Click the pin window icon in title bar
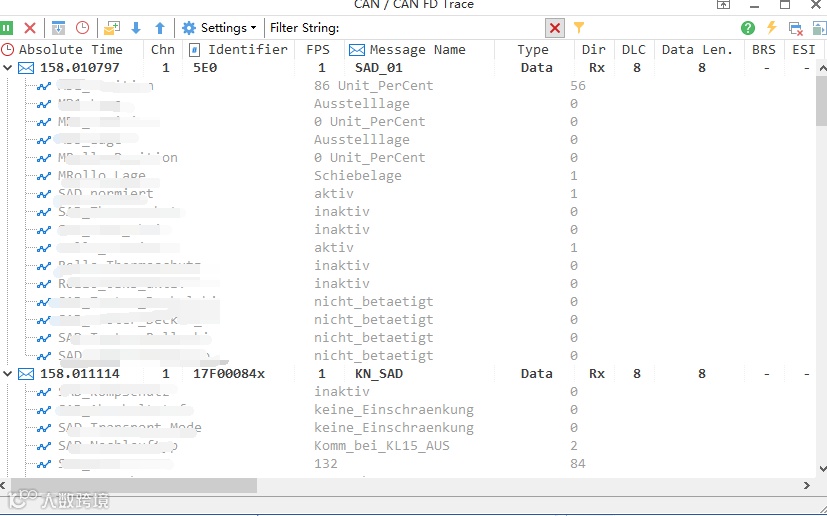 [723, 5]
